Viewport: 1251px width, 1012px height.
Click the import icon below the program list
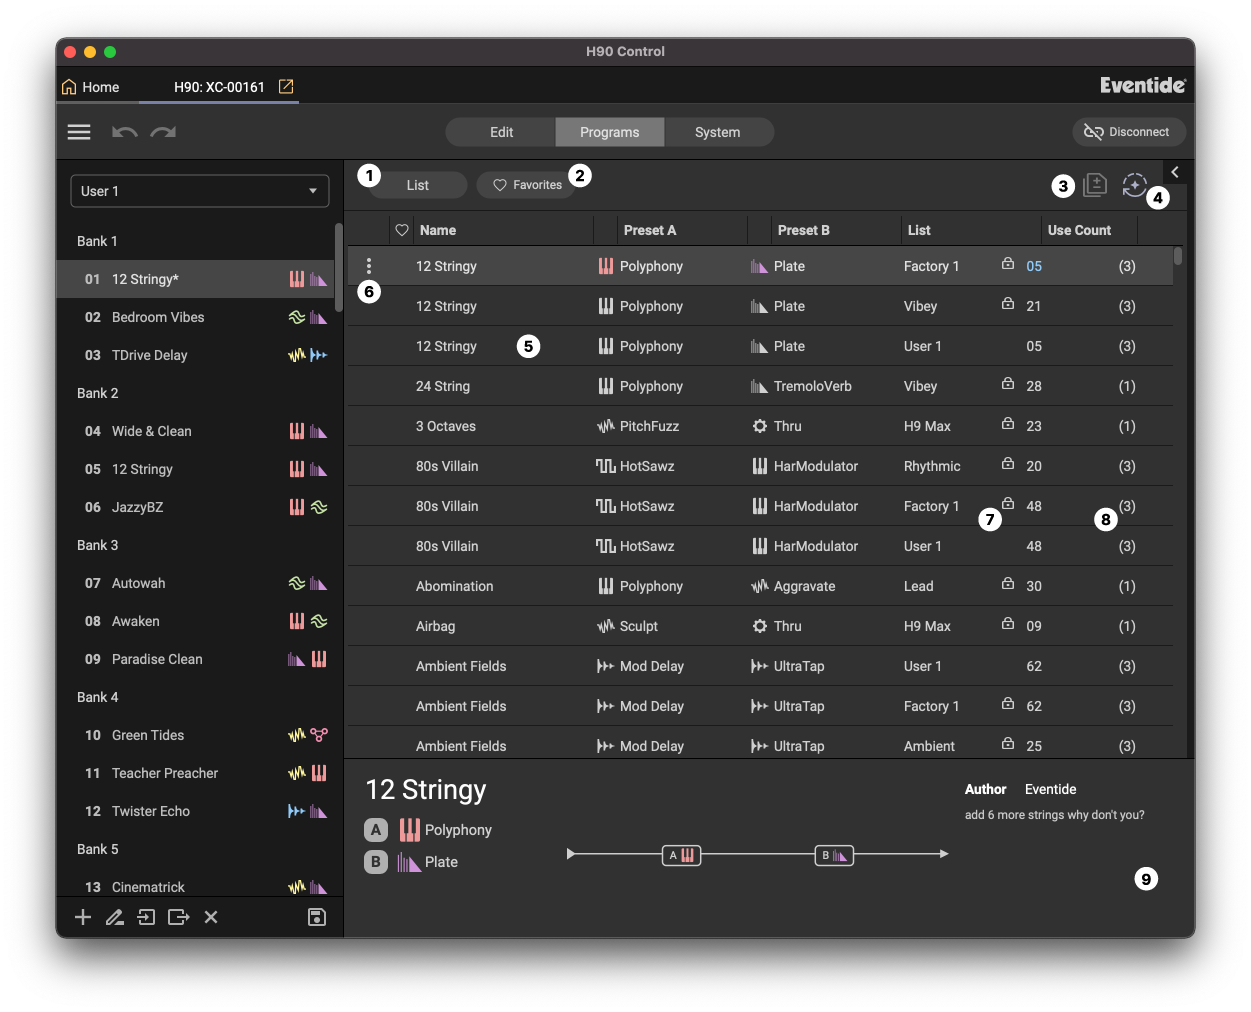pyautogui.click(x=146, y=917)
